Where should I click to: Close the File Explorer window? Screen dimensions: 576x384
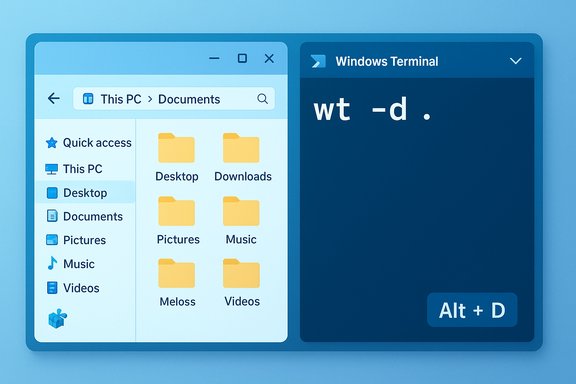269,58
